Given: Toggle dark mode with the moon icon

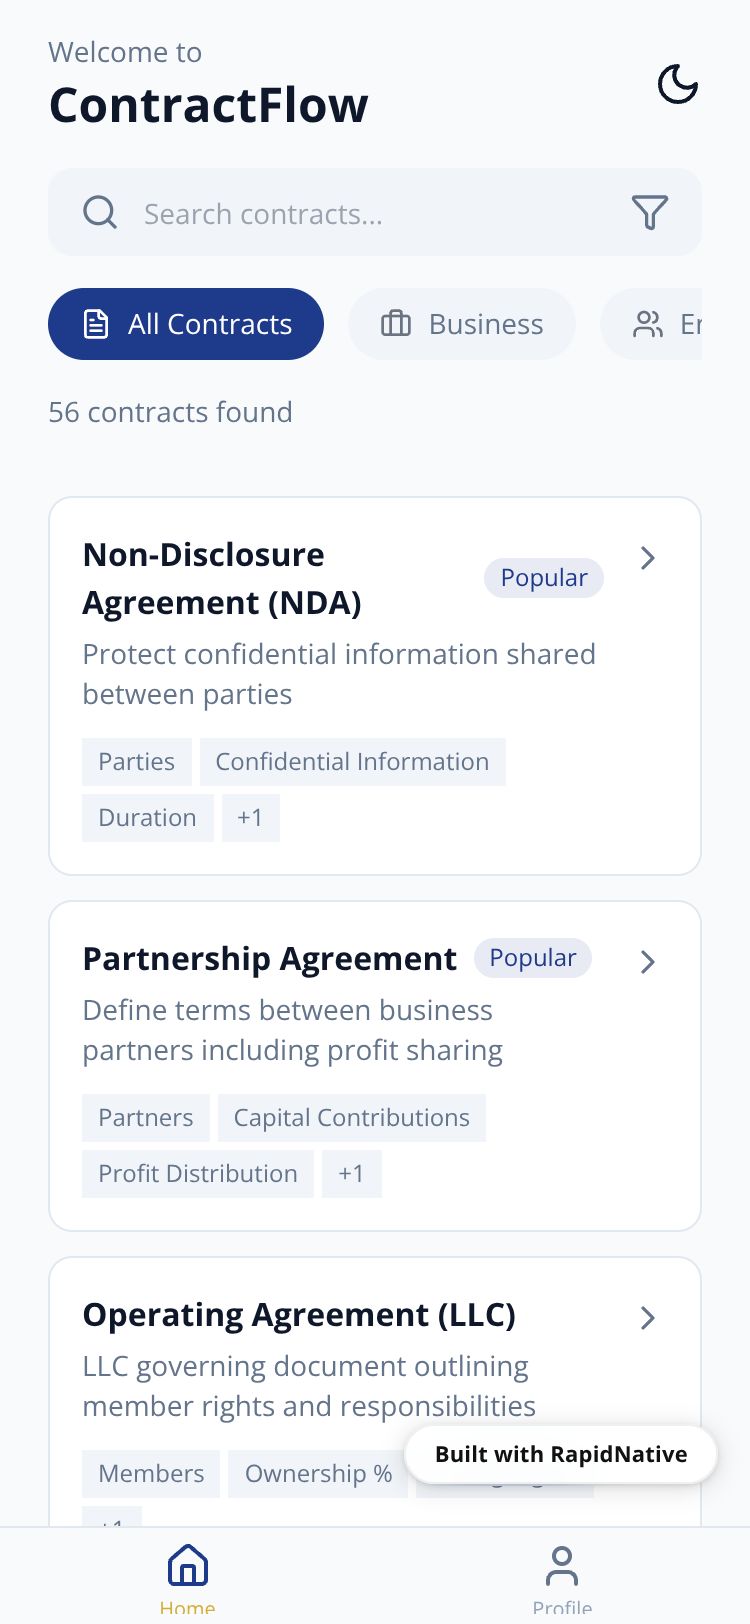Looking at the screenshot, I should [x=677, y=84].
